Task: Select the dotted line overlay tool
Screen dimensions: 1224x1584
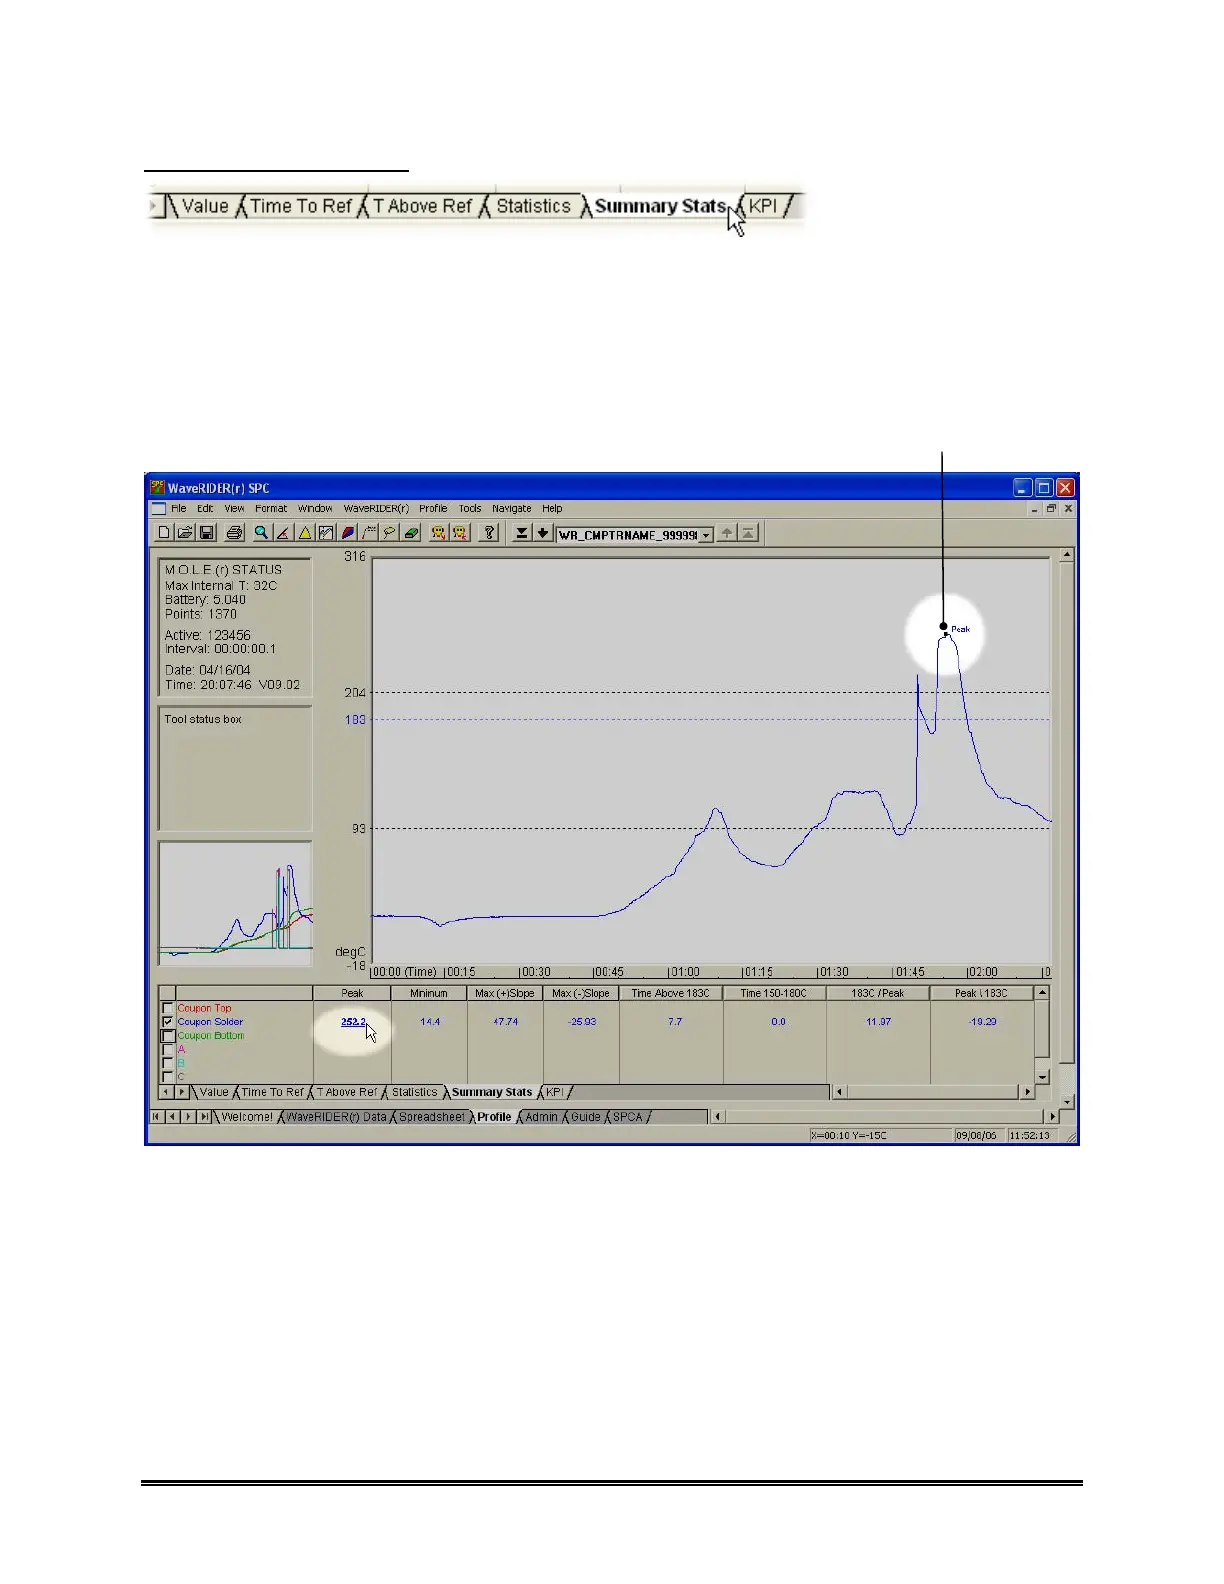Action: coord(369,533)
